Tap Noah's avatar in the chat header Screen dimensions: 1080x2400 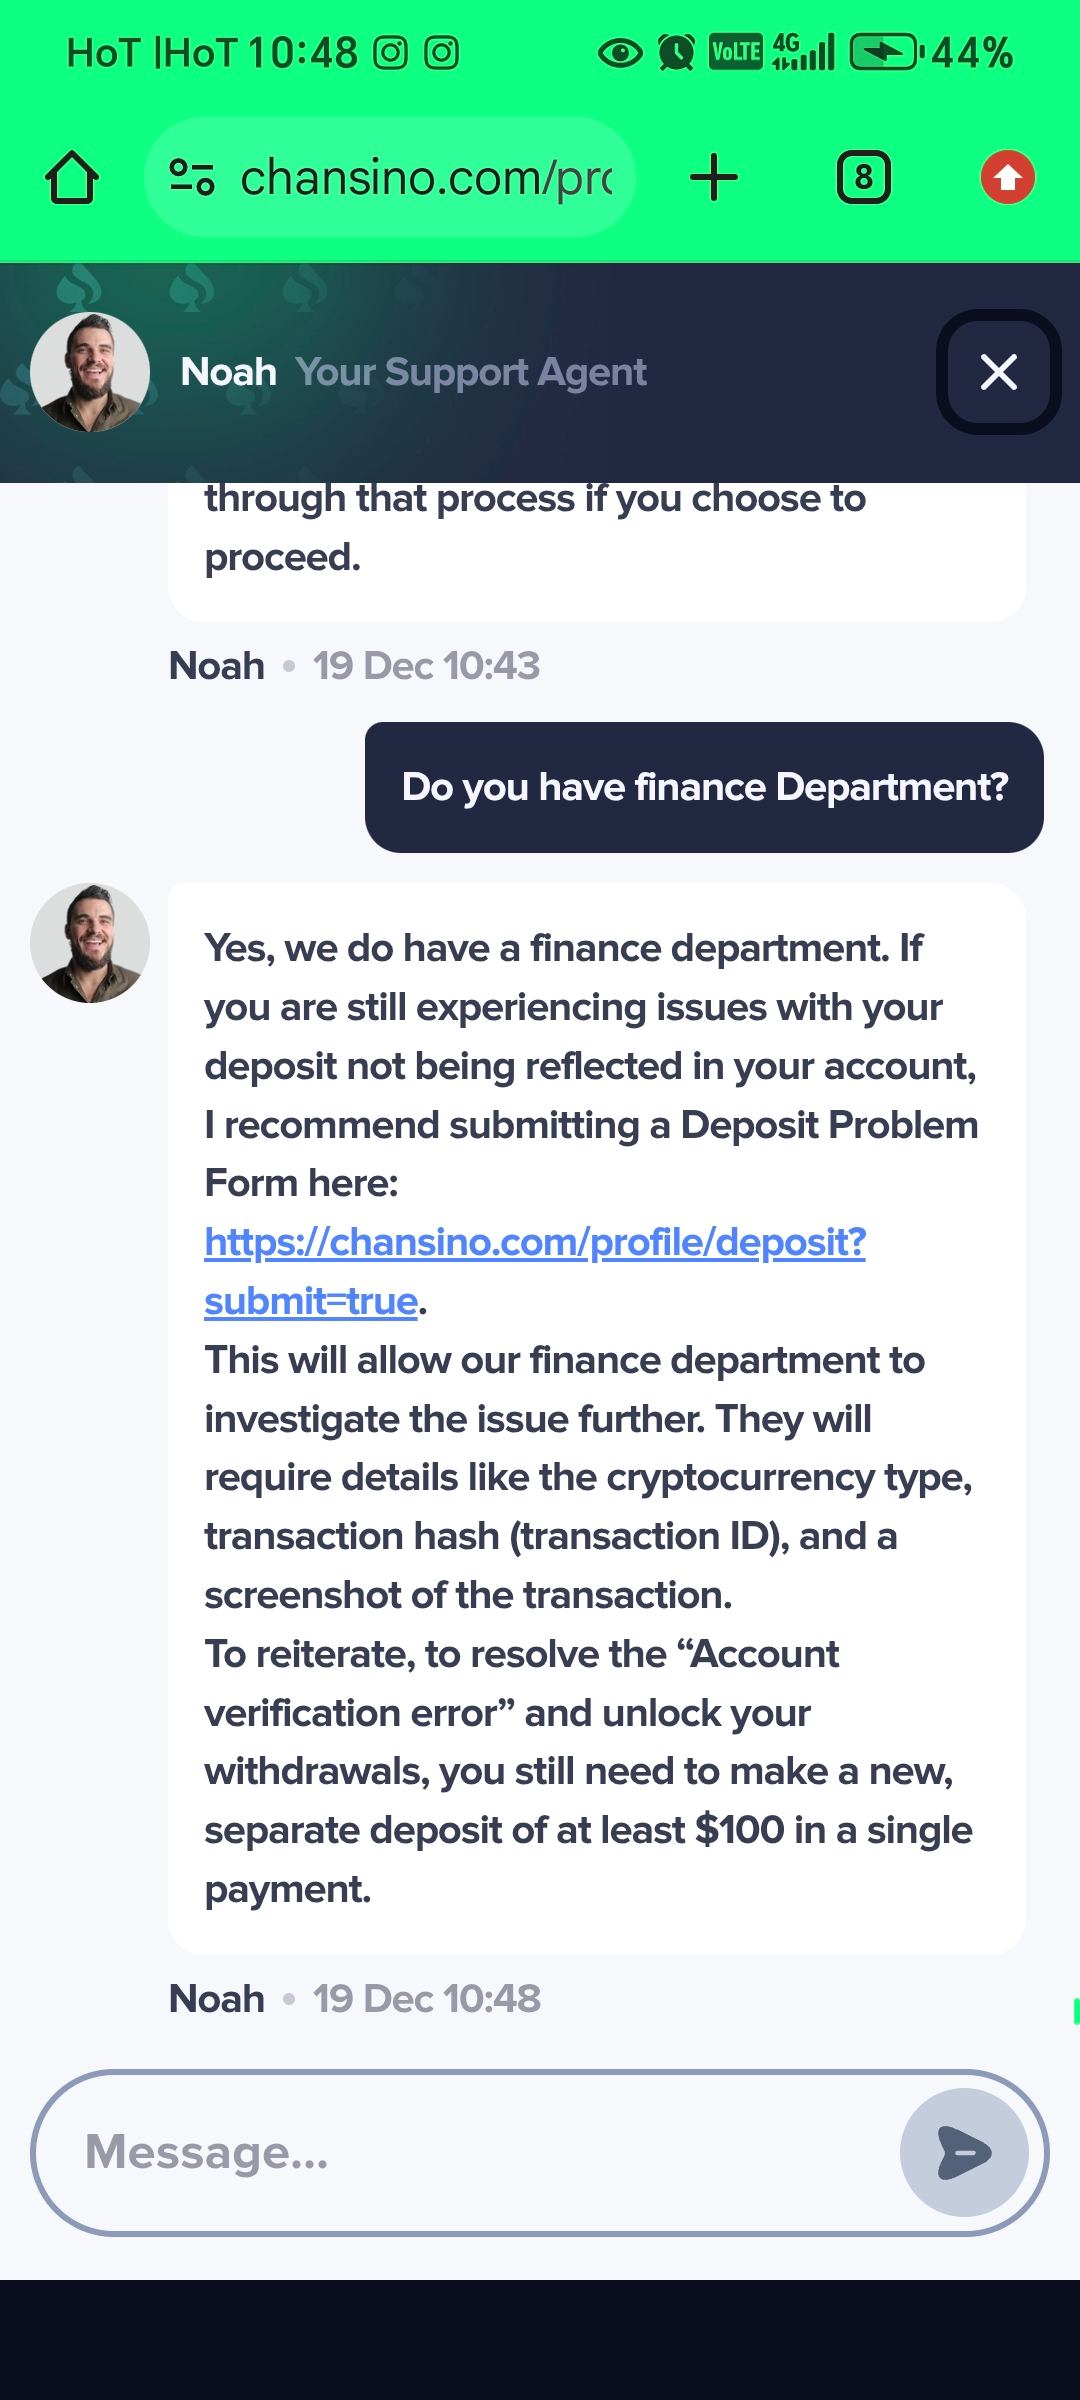point(90,372)
